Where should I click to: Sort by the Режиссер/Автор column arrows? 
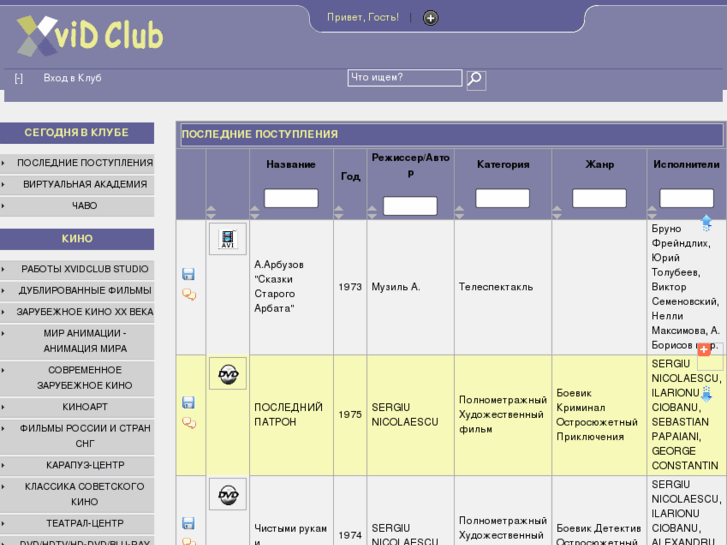pyautogui.click(x=372, y=212)
